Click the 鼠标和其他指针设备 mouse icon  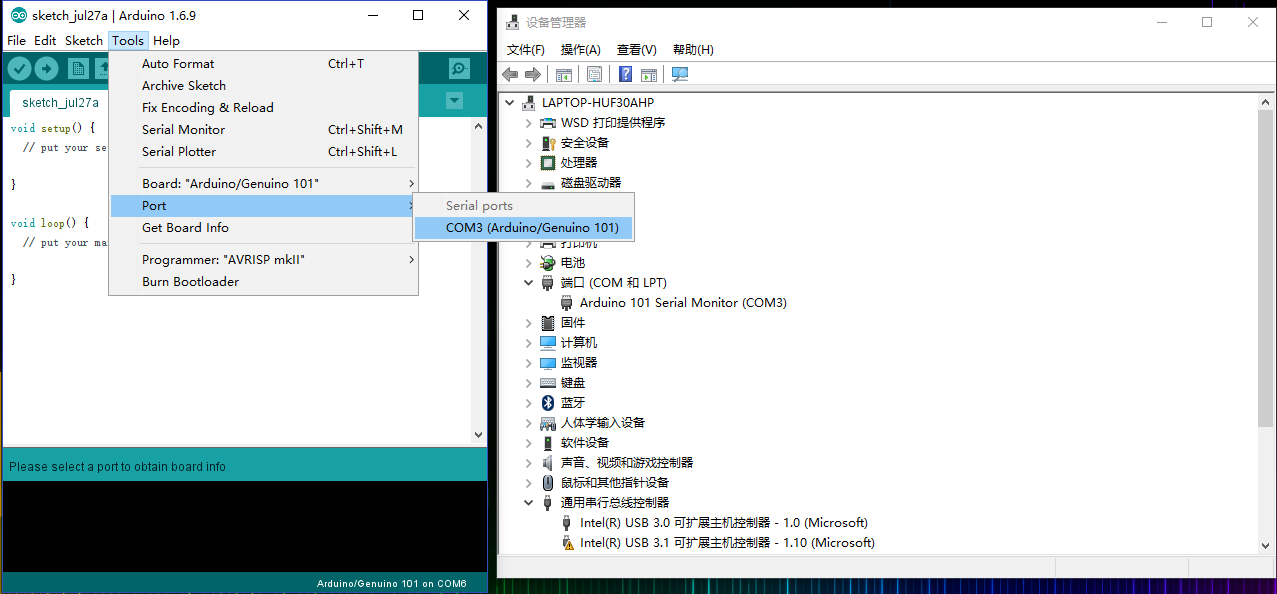click(548, 482)
